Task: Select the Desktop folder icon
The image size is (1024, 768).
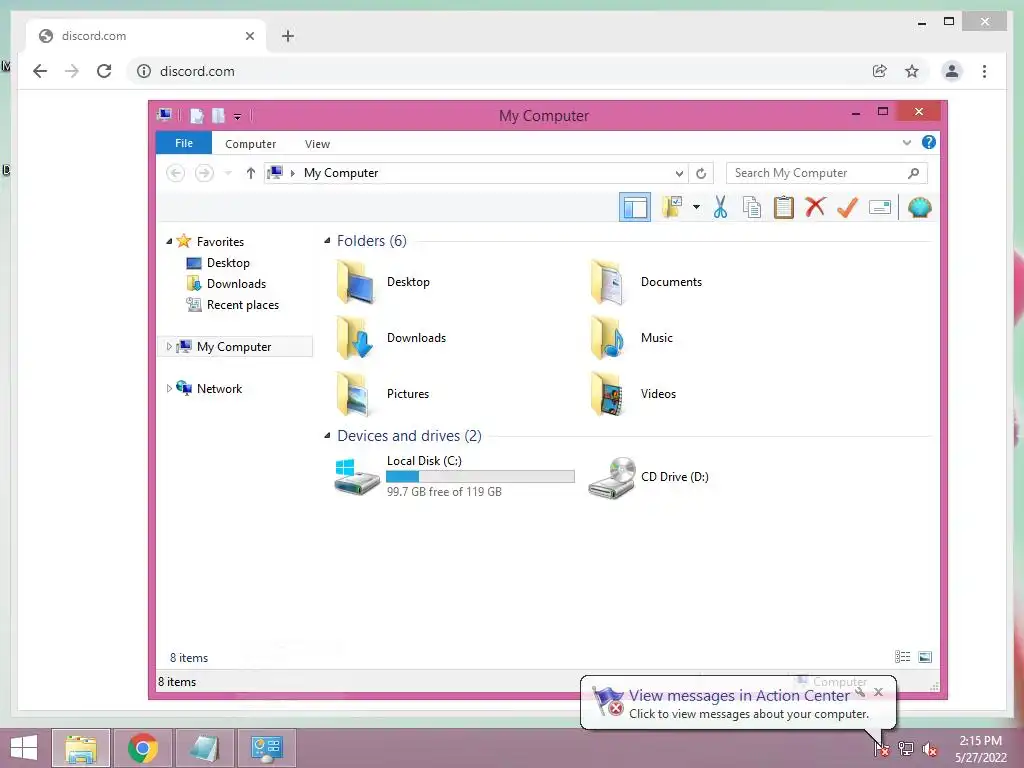Action: [356, 282]
